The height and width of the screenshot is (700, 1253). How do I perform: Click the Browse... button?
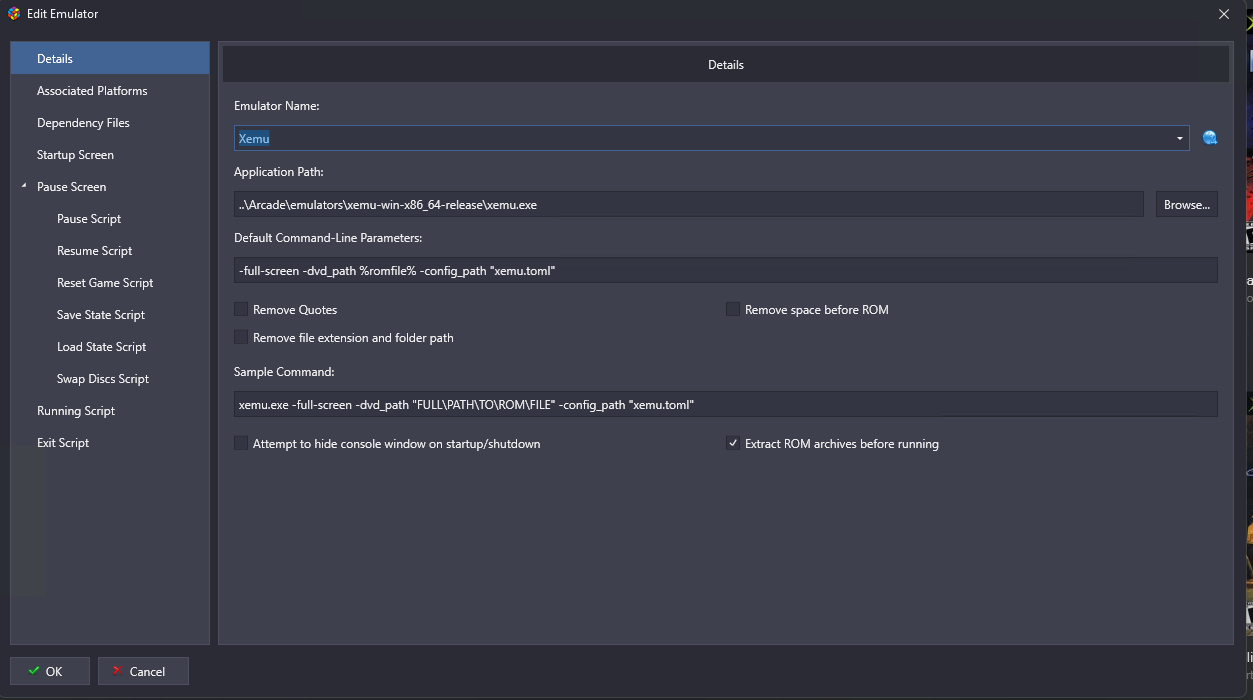point(1187,204)
